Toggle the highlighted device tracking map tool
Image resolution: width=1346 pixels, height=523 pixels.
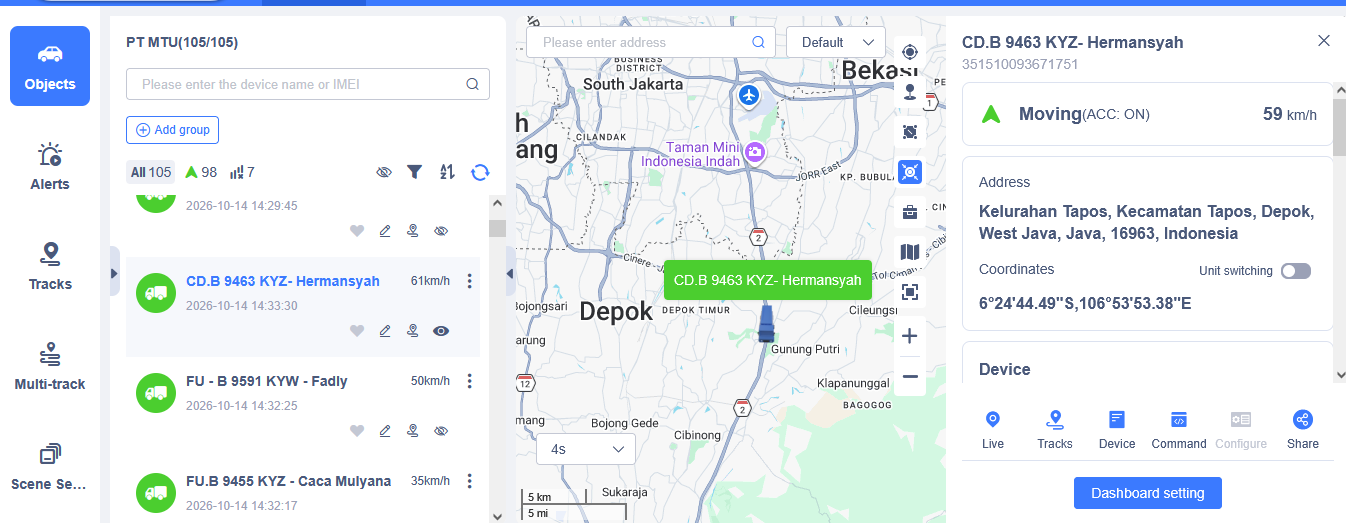tap(909, 172)
